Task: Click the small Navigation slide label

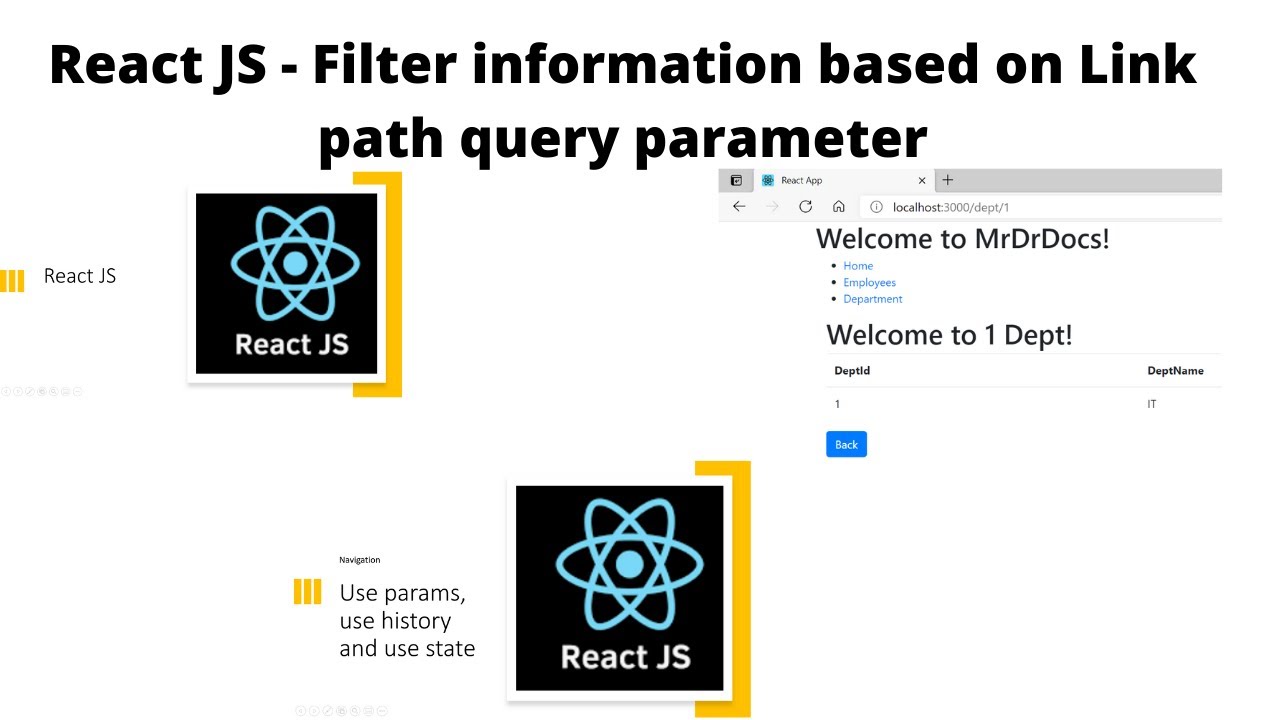Action: [360, 560]
